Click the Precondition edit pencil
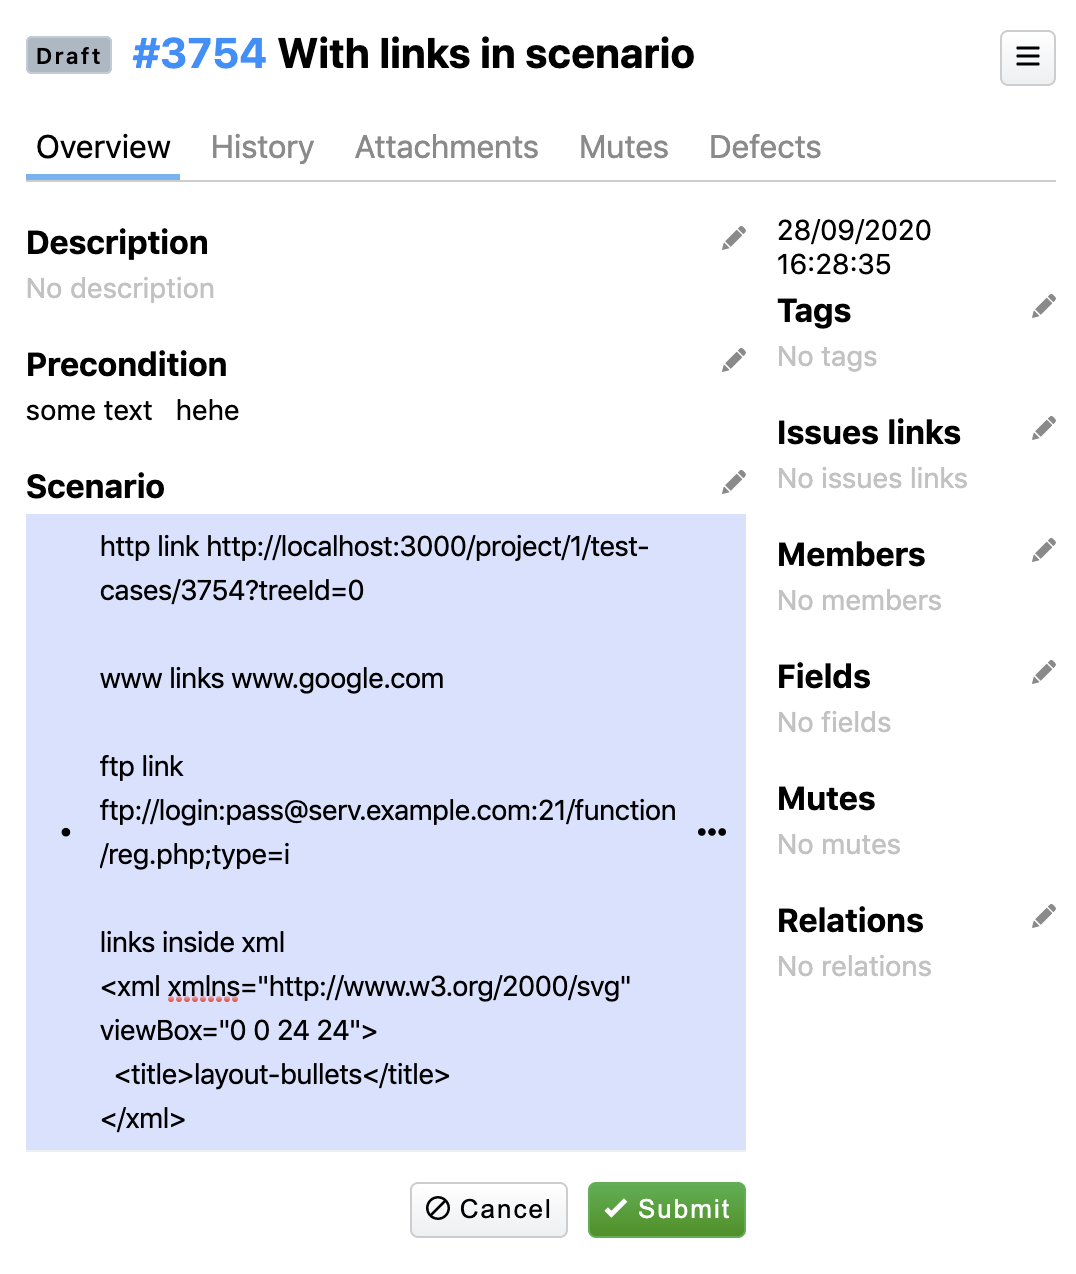This screenshot has width=1076, height=1274. click(734, 360)
